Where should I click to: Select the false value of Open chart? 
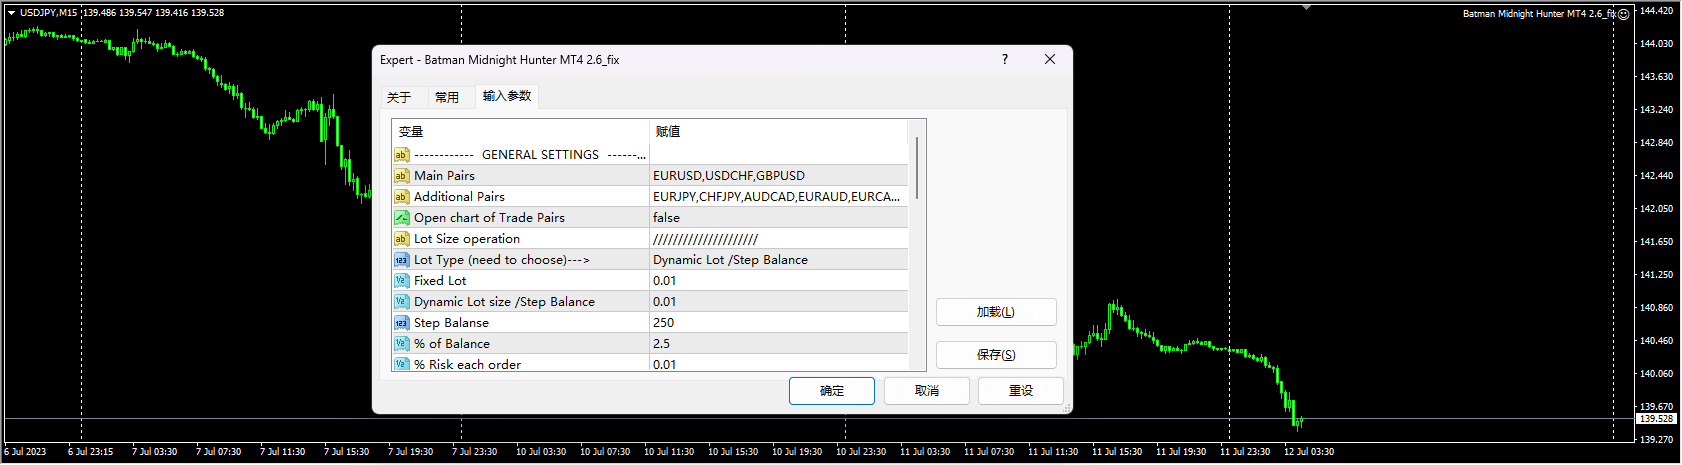pos(779,218)
